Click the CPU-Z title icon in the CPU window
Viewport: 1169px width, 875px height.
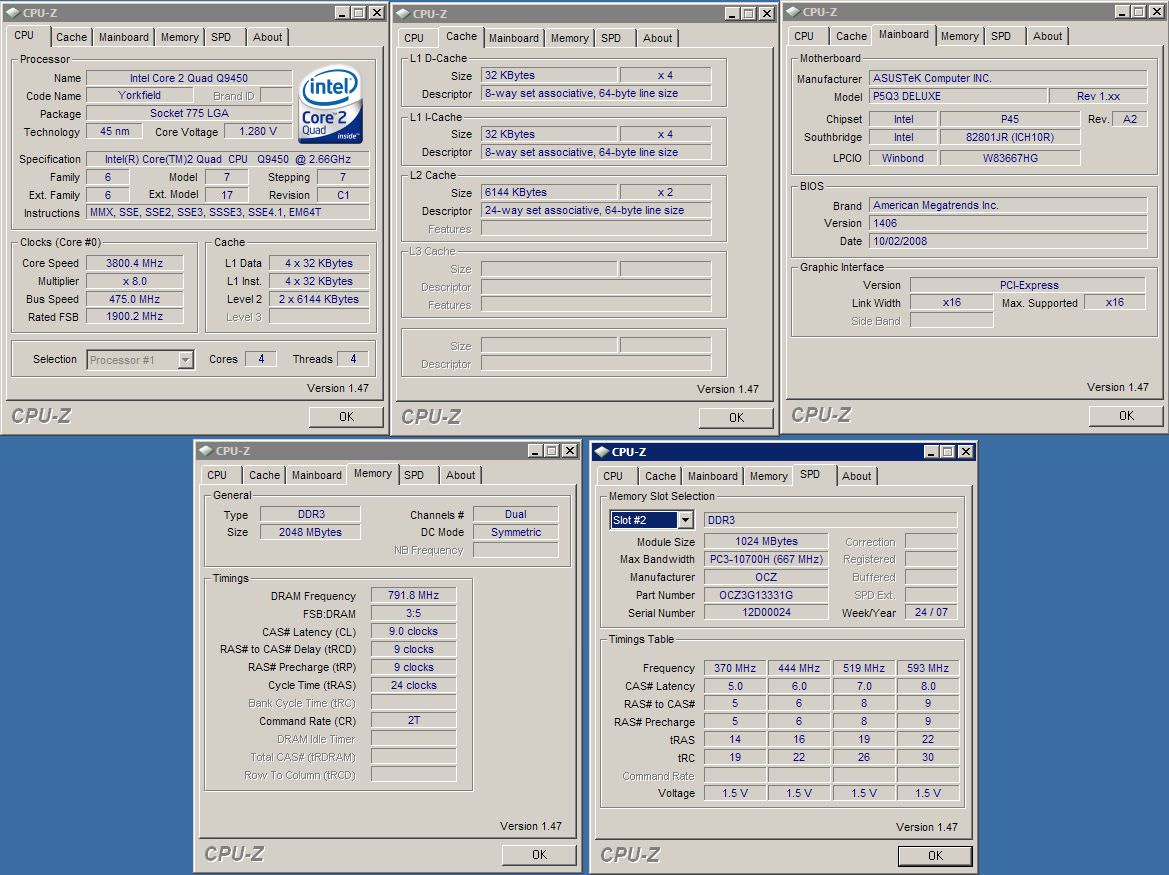[x=13, y=13]
